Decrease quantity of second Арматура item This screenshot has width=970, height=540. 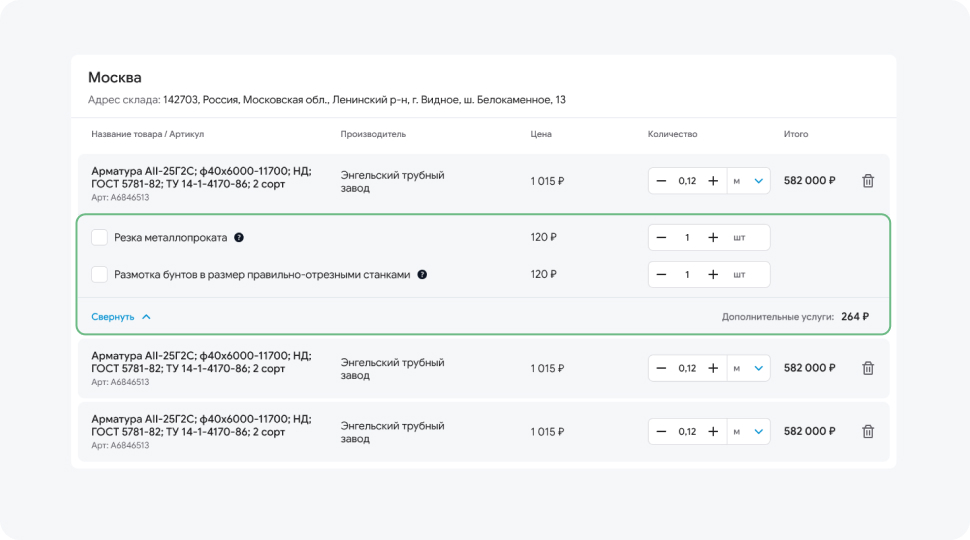[x=661, y=368]
